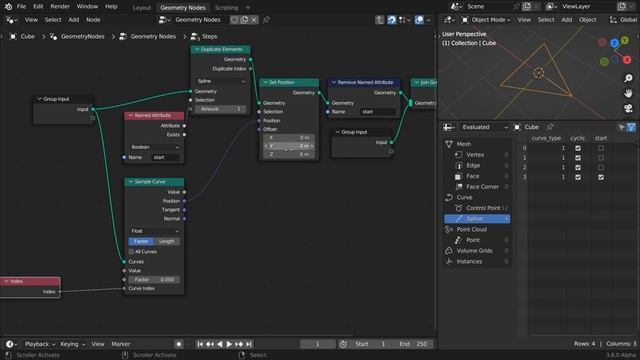
Task: Toggle camera view icon in viewport
Action: [x=628, y=108]
